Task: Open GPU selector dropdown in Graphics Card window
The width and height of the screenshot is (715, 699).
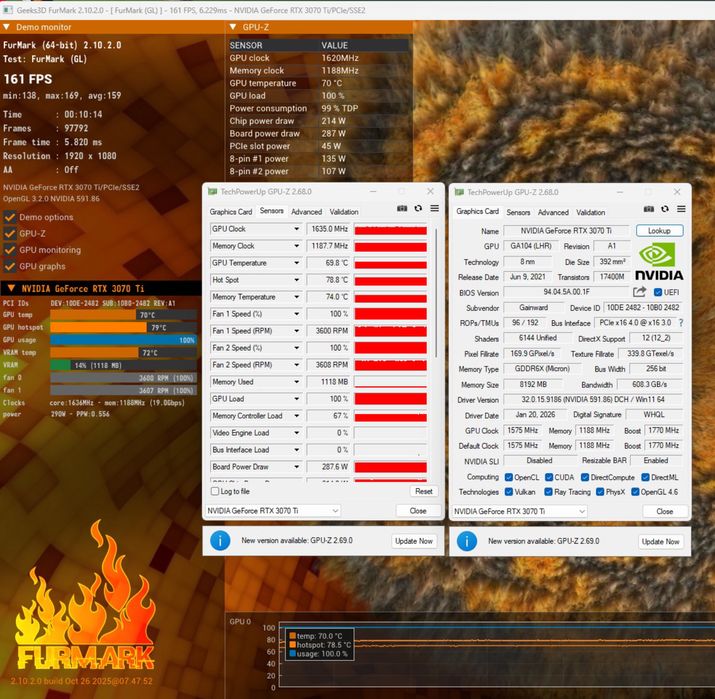Action: (x=519, y=511)
